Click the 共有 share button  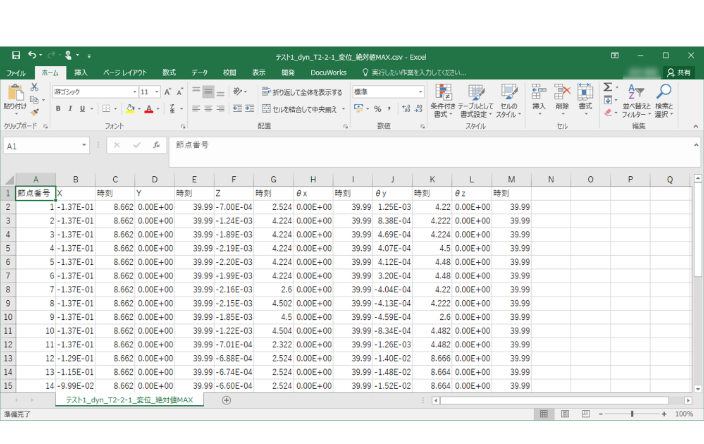click(679, 73)
